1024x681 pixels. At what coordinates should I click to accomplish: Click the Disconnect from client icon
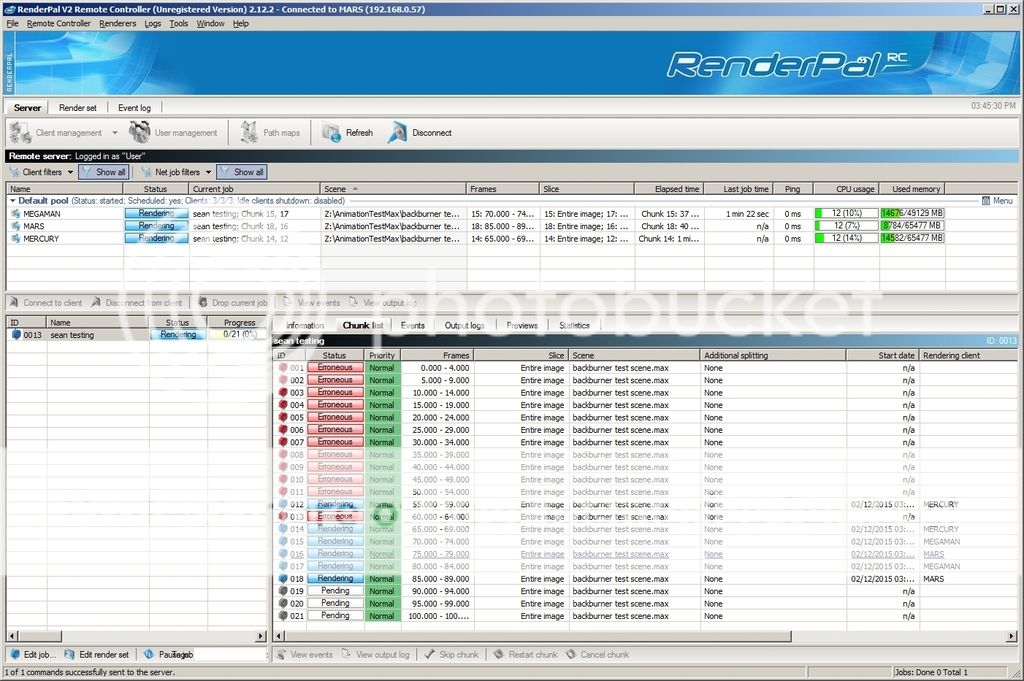click(x=96, y=302)
